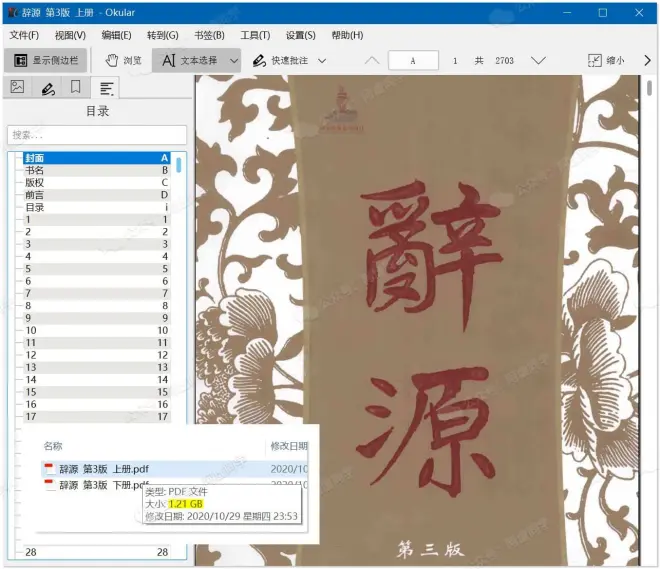
Task: Show more toolbar items via right chevron
Action: coord(647,61)
